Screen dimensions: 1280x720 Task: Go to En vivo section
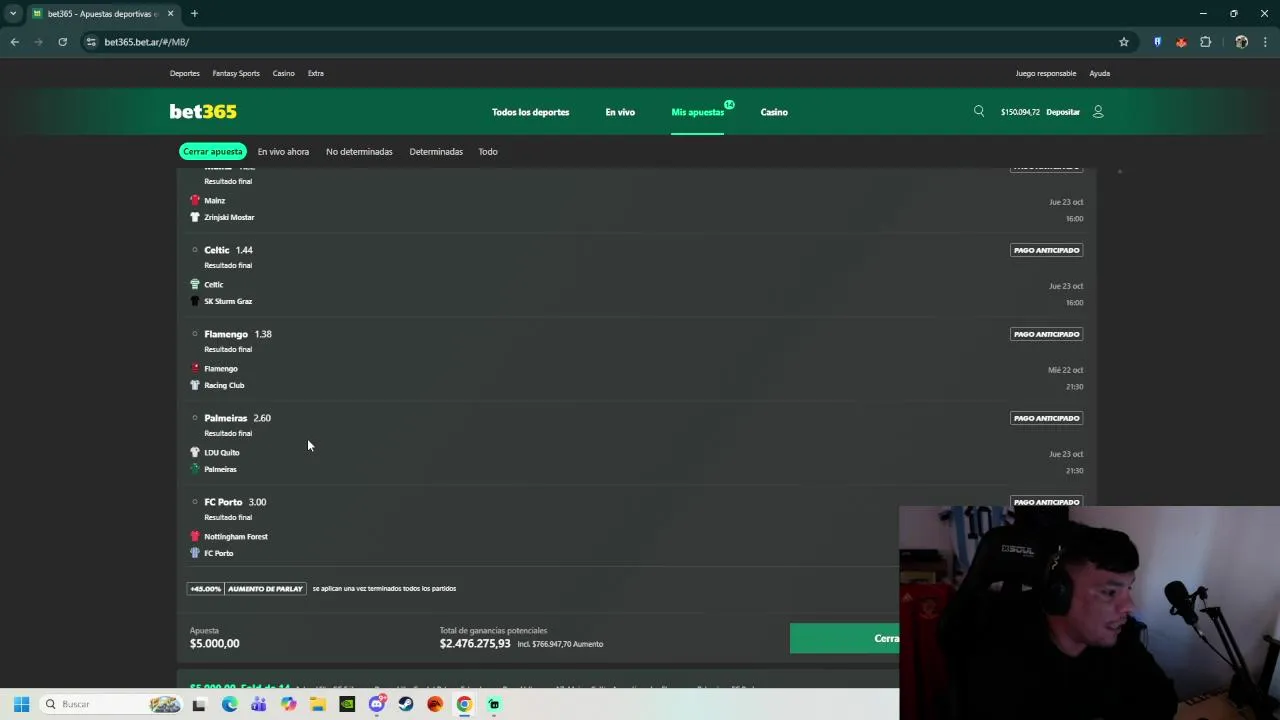pos(620,112)
